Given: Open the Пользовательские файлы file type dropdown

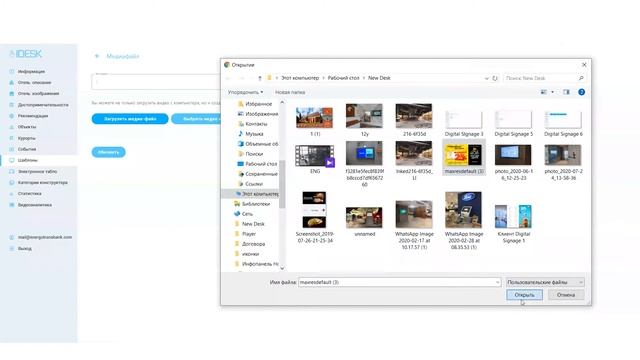Looking at the screenshot, I should [545, 282].
